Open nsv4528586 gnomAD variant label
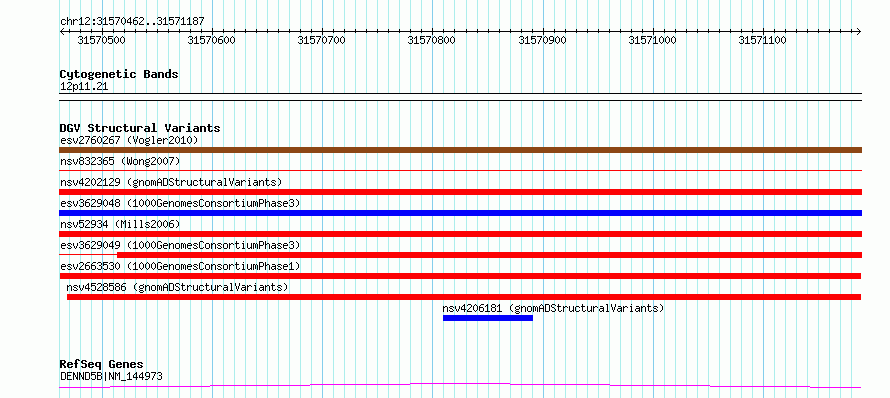This screenshot has width=890, height=398. pos(177,287)
